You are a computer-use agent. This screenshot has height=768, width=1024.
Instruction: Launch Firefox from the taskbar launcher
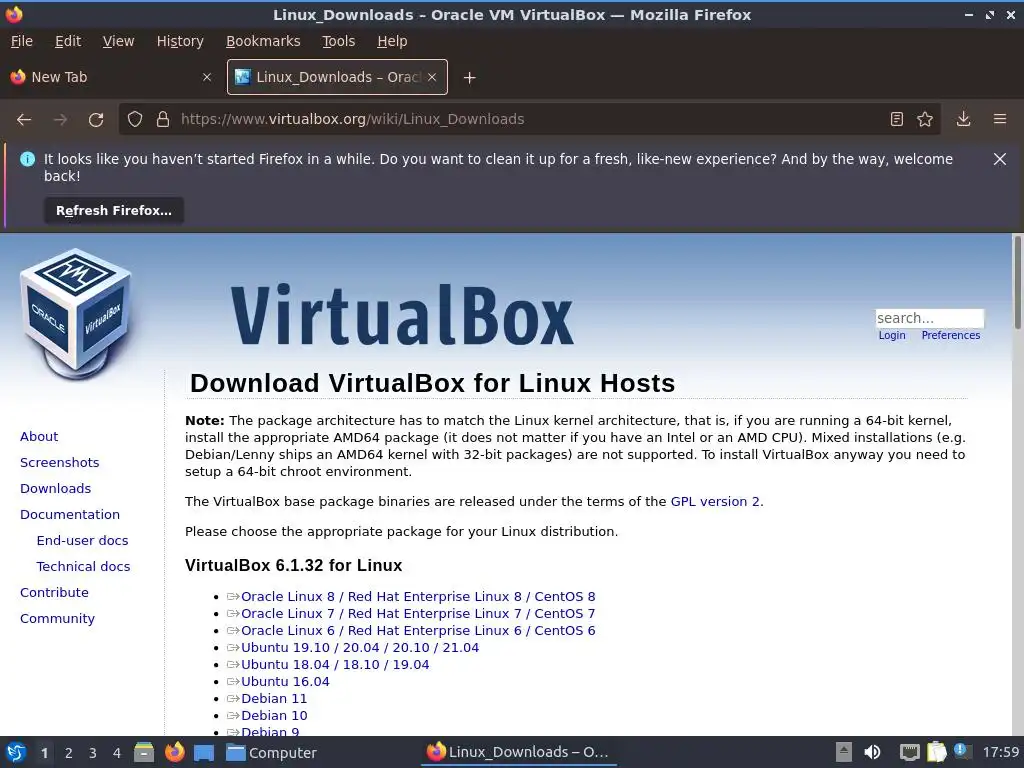point(174,752)
